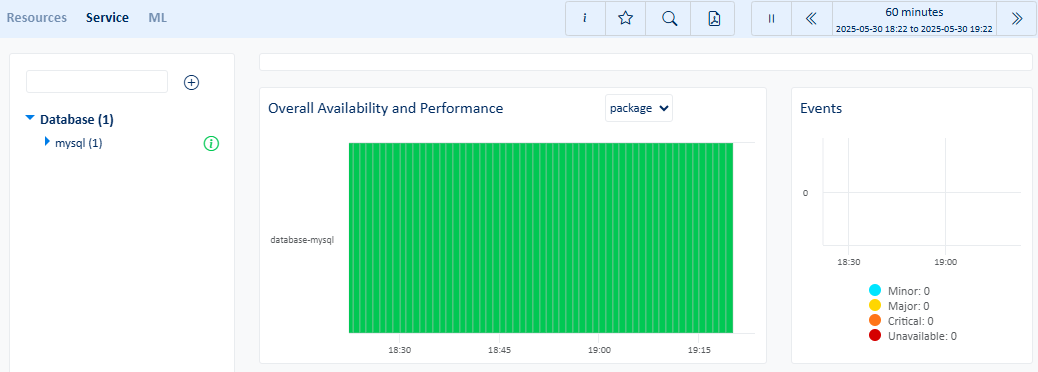
Task: Click the 19:15 availability chart axis label
Action: 699,349
